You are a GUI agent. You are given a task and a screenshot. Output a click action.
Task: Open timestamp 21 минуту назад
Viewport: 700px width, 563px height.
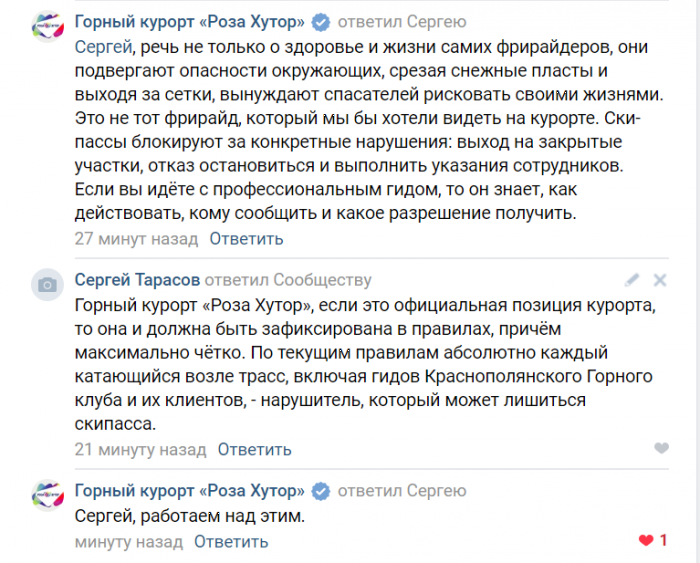click(140, 449)
